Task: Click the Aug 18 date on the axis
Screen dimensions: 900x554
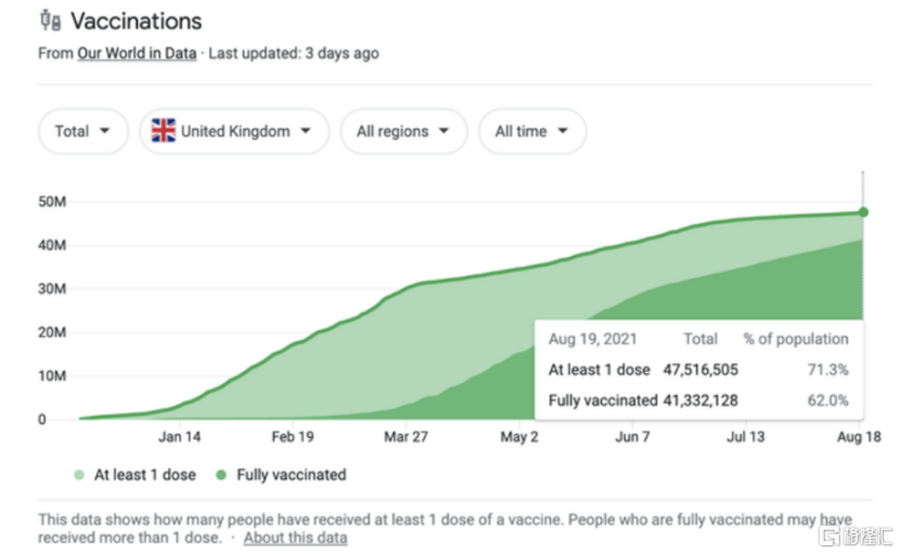Action: [x=859, y=437]
